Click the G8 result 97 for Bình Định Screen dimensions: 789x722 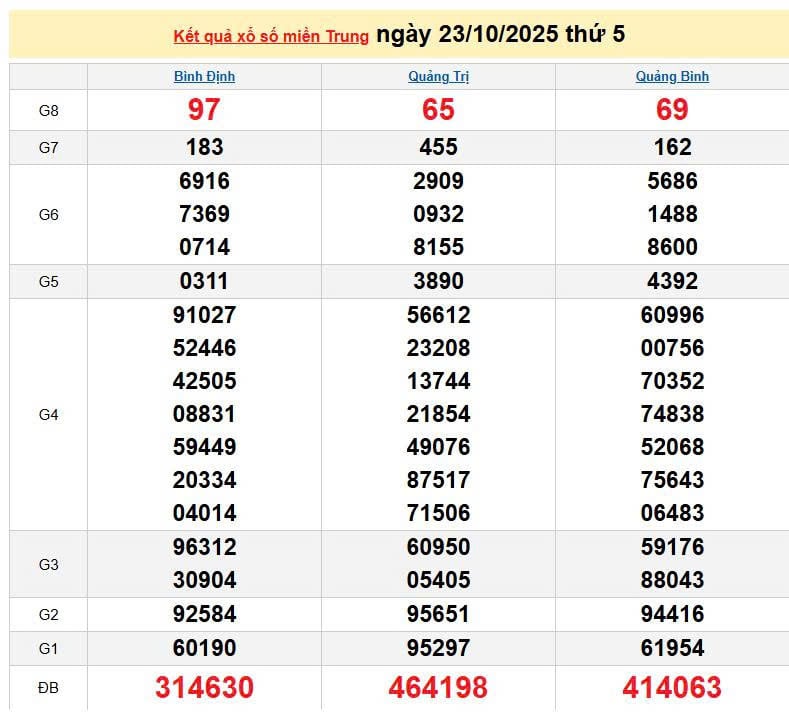pyautogui.click(x=204, y=110)
